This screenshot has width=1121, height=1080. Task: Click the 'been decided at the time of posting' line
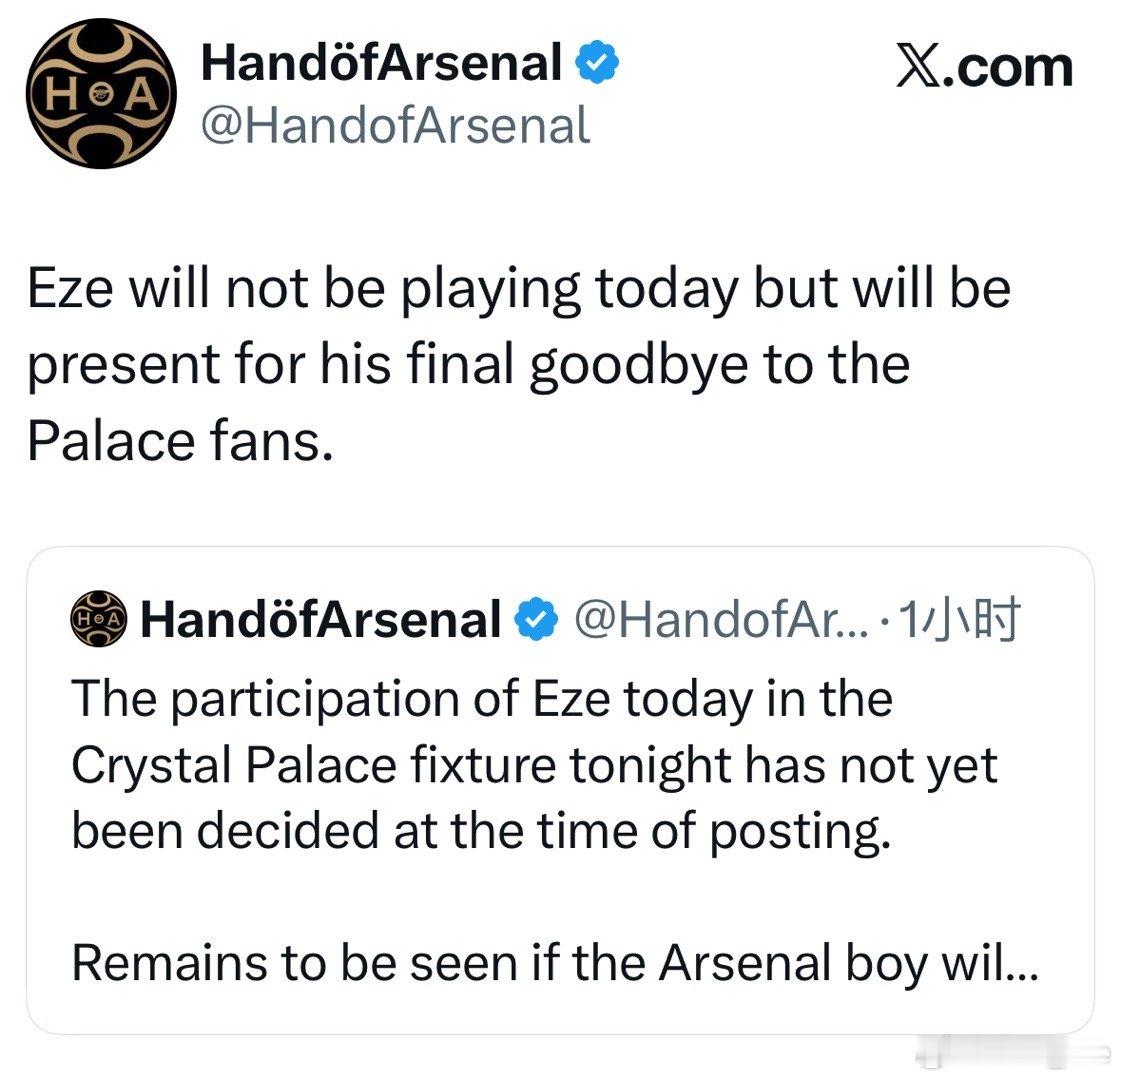tap(481, 832)
